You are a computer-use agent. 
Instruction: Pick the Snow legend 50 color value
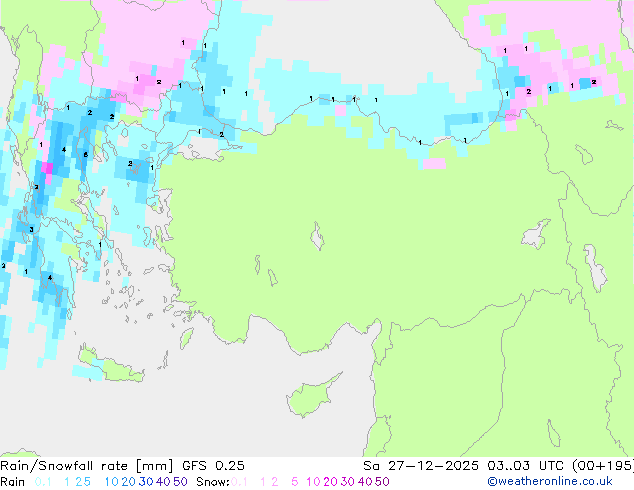(x=383, y=482)
